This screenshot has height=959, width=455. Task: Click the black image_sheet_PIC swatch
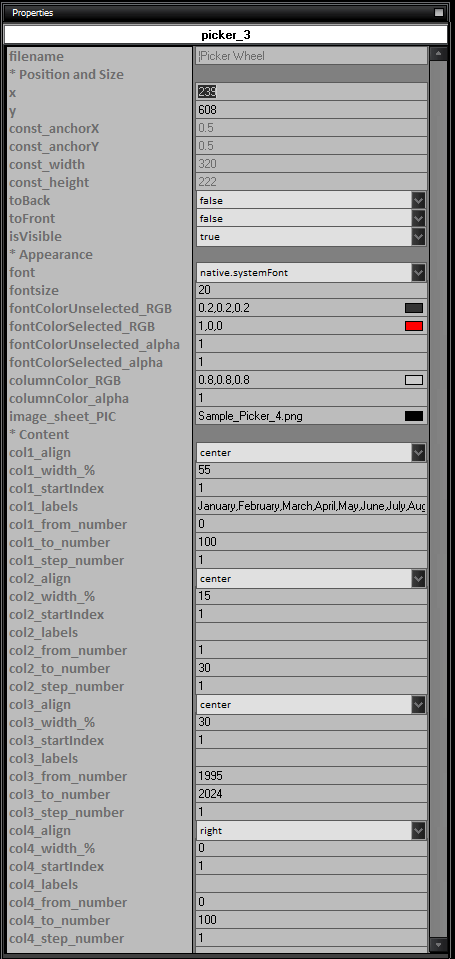tap(414, 417)
